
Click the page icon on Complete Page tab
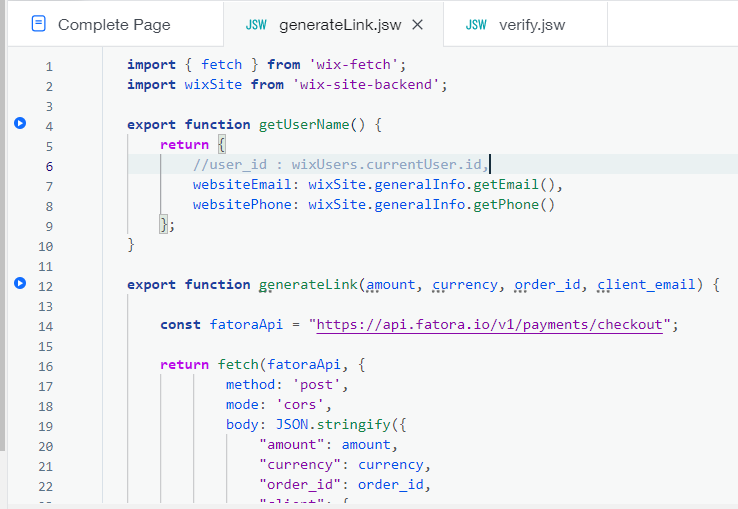39,24
